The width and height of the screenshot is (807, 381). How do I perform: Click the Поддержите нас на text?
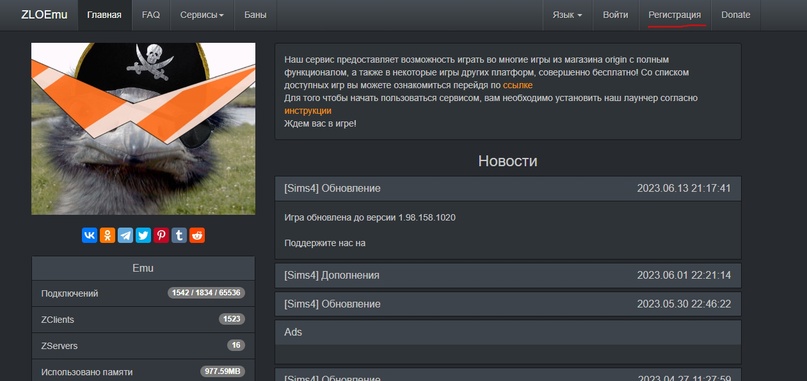pyautogui.click(x=325, y=243)
